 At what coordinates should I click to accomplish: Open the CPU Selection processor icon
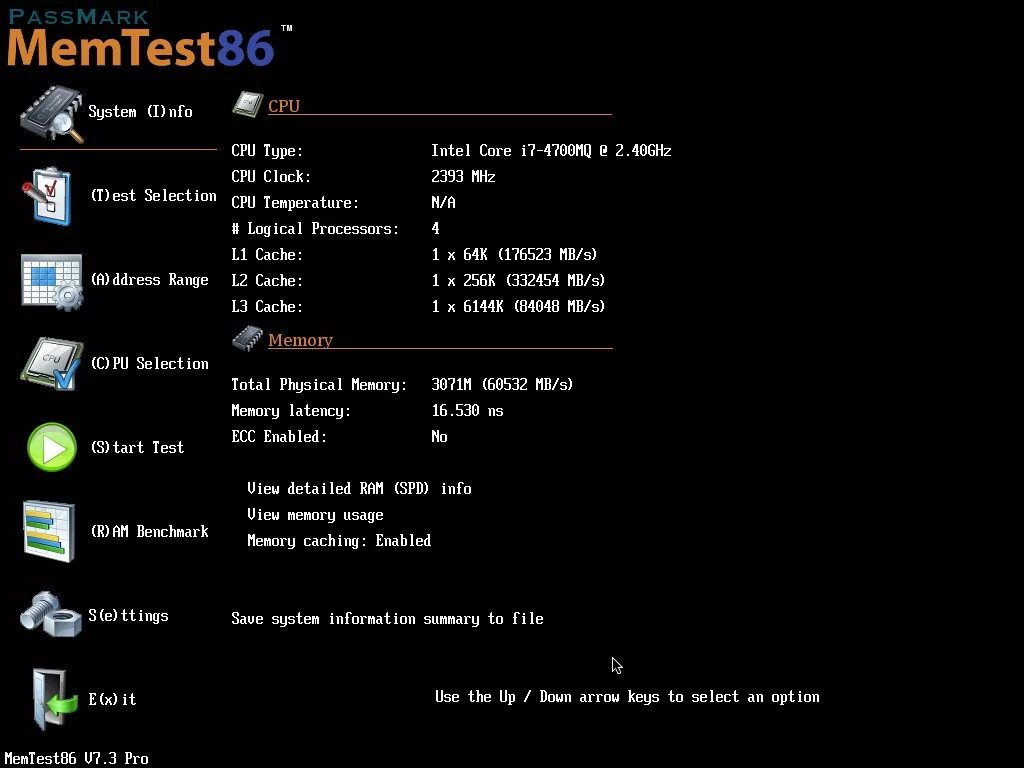coord(52,363)
